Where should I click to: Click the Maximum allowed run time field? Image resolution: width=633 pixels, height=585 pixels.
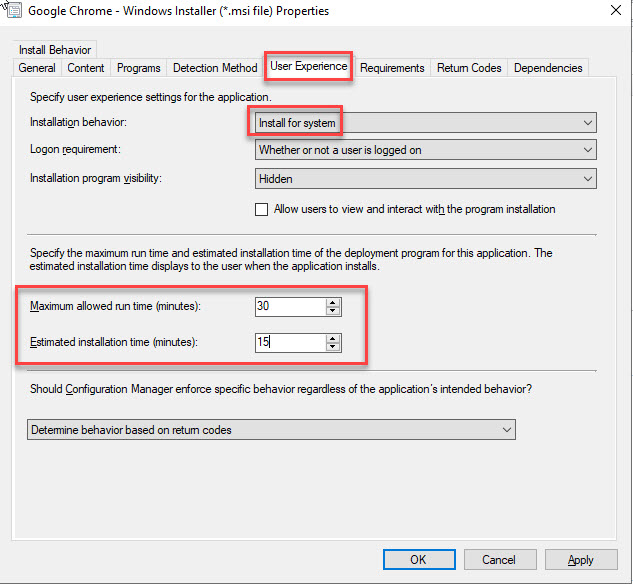point(289,307)
